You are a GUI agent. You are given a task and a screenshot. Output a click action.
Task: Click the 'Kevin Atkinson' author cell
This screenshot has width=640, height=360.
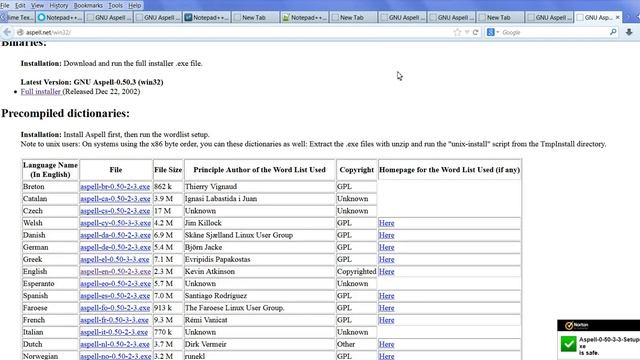[x=260, y=271]
